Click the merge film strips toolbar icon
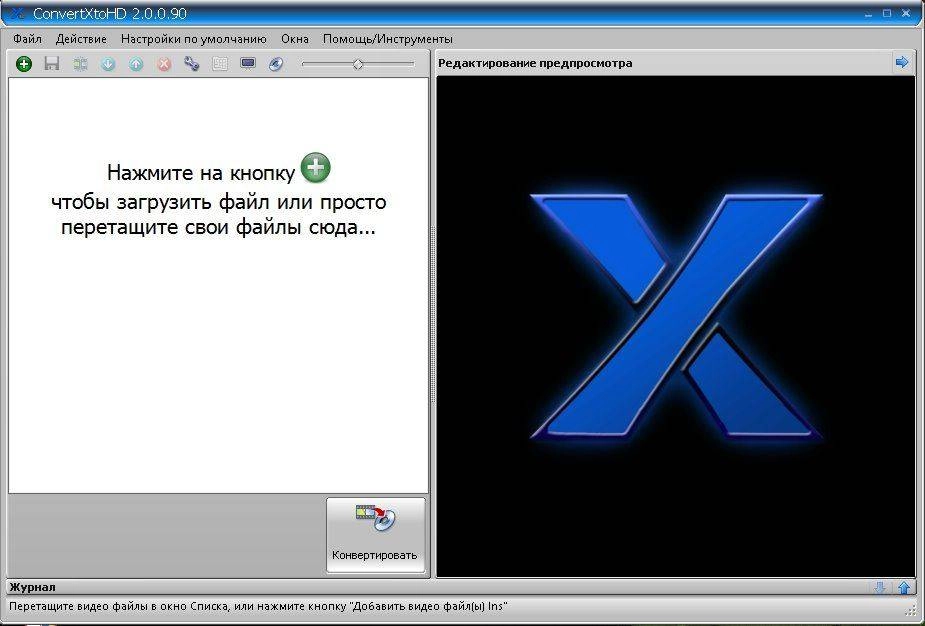This screenshot has height=626, width=925. coord(80,64)
